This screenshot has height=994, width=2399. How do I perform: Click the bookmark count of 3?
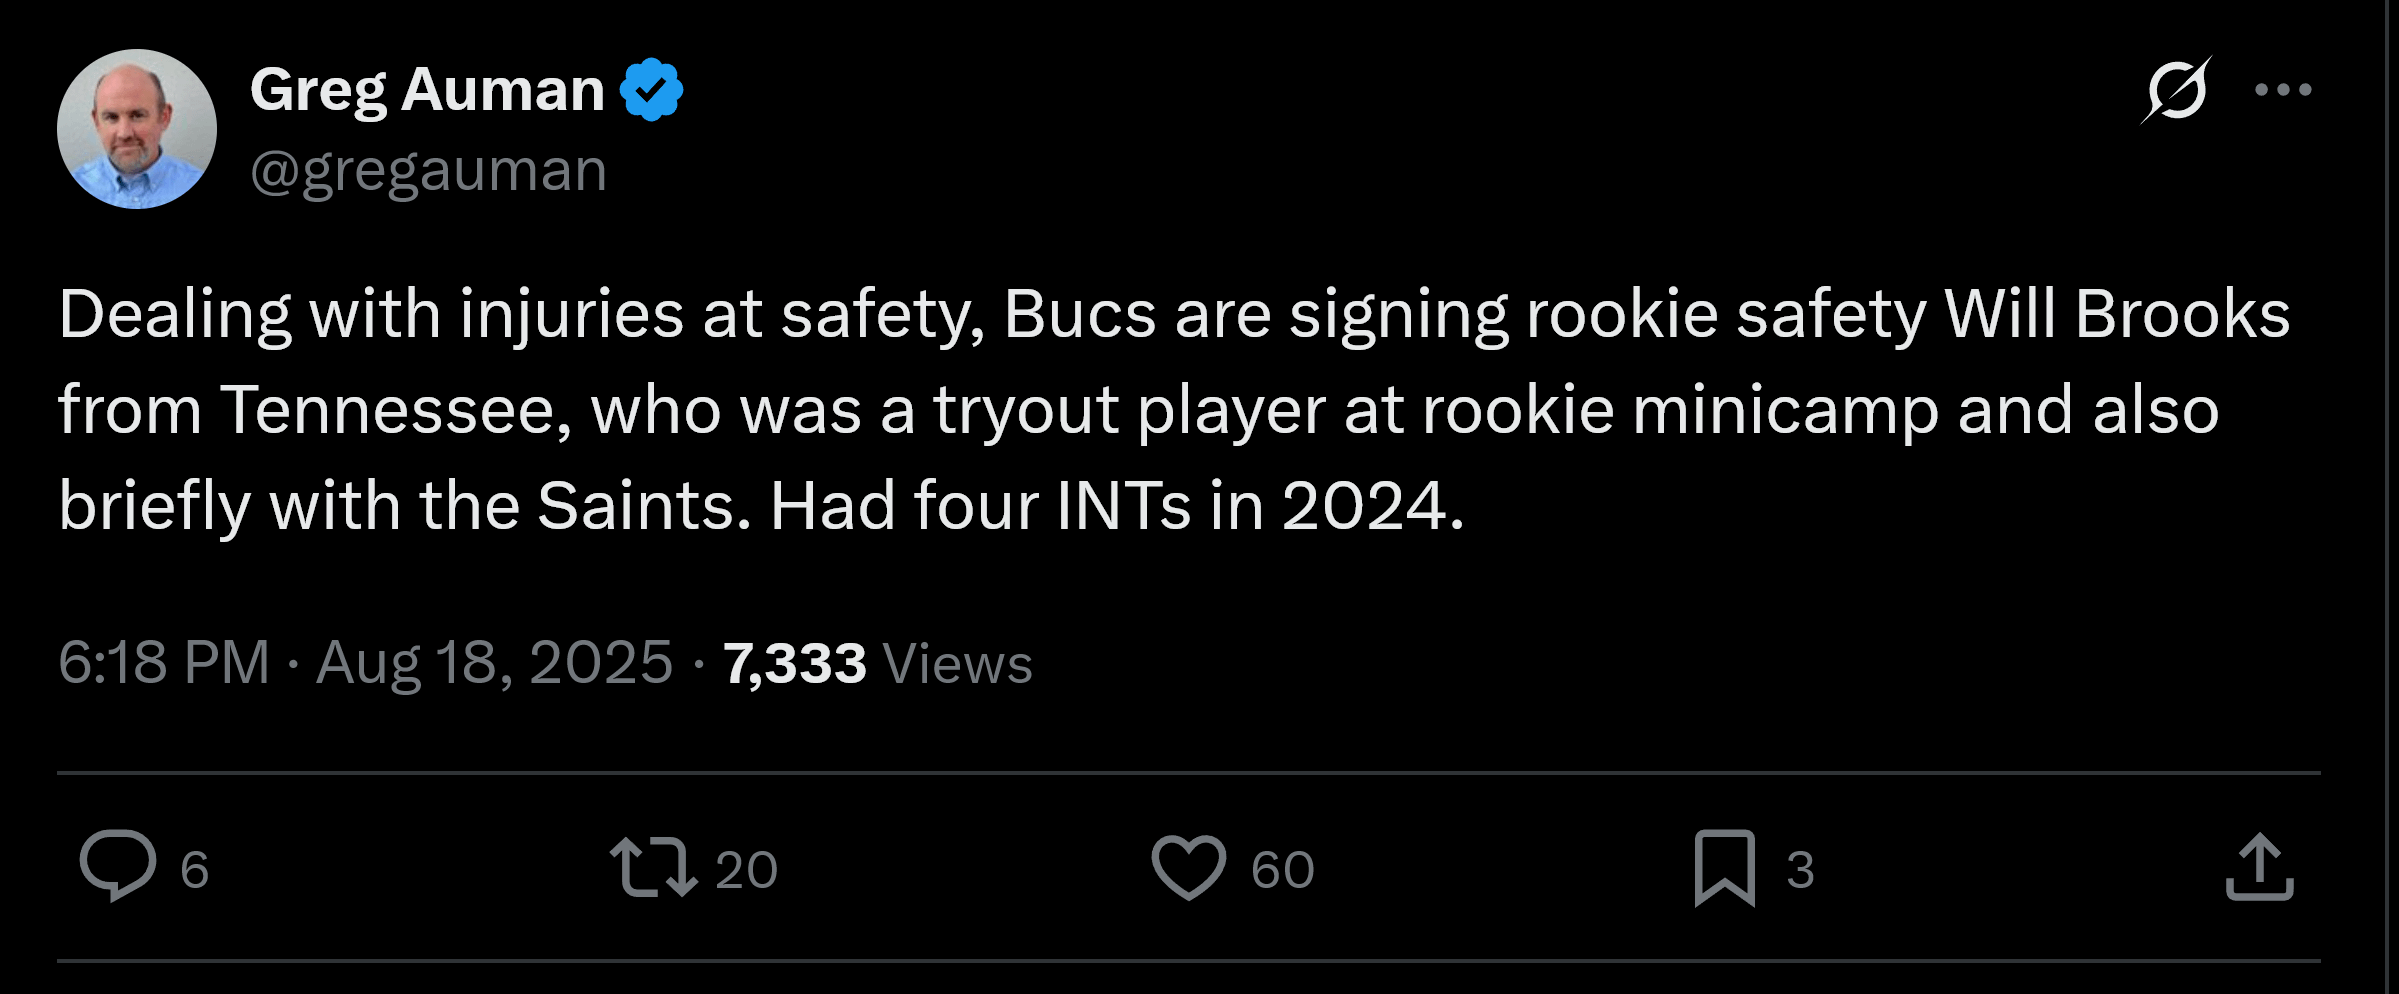point(1800,869)
